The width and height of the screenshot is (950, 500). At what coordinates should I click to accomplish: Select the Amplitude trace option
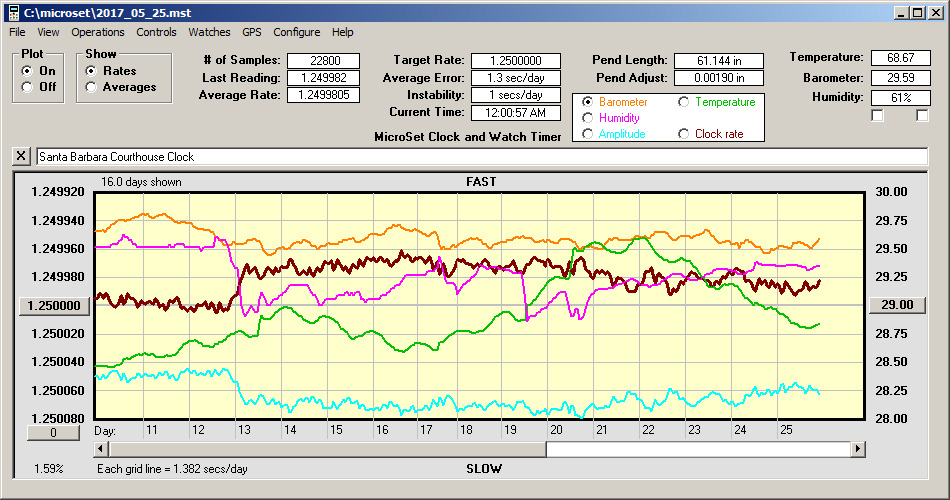coord(588,134)
